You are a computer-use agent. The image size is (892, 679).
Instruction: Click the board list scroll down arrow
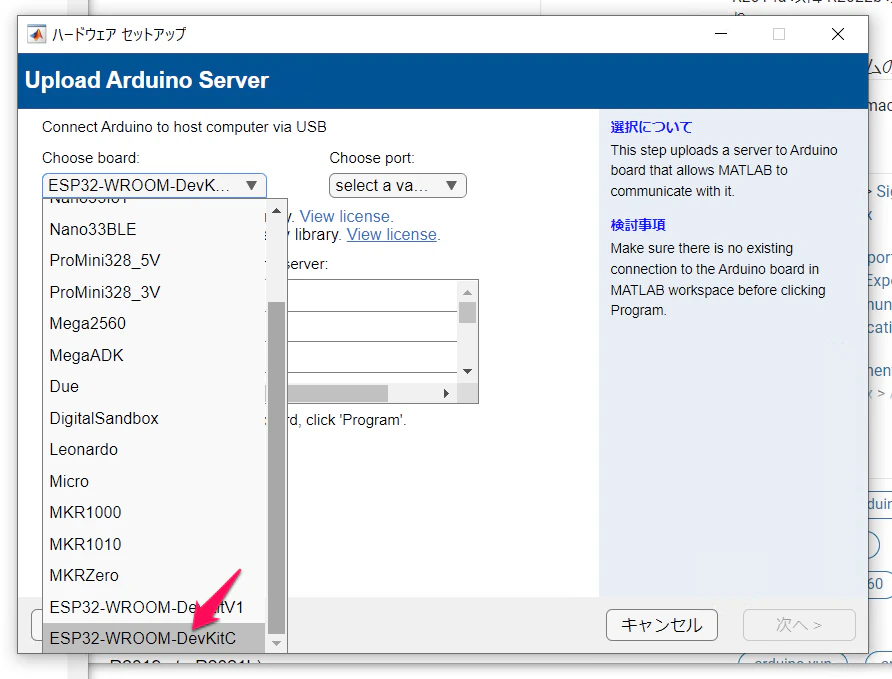276,643
